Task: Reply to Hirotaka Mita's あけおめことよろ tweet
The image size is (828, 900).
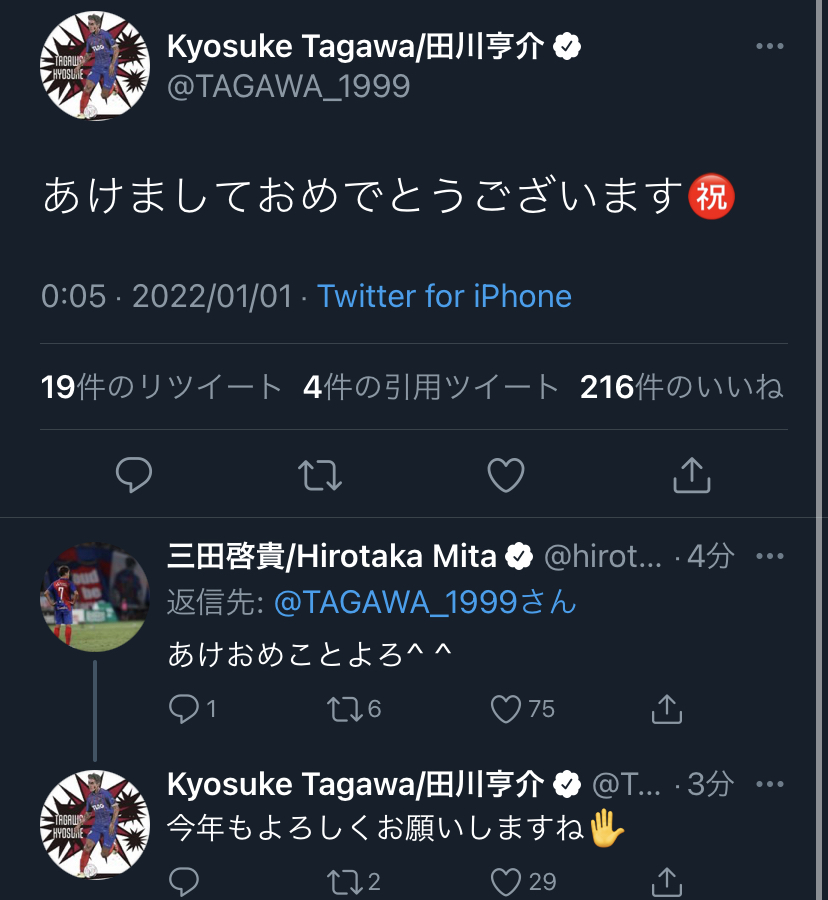Action: coord(184,709)
